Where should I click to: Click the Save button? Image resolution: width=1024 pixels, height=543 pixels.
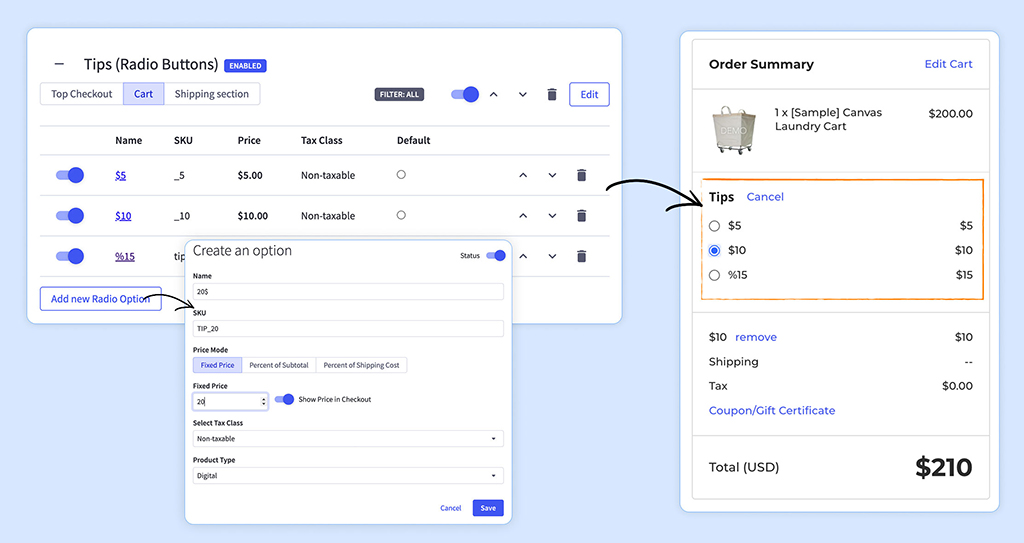(488, 508)
